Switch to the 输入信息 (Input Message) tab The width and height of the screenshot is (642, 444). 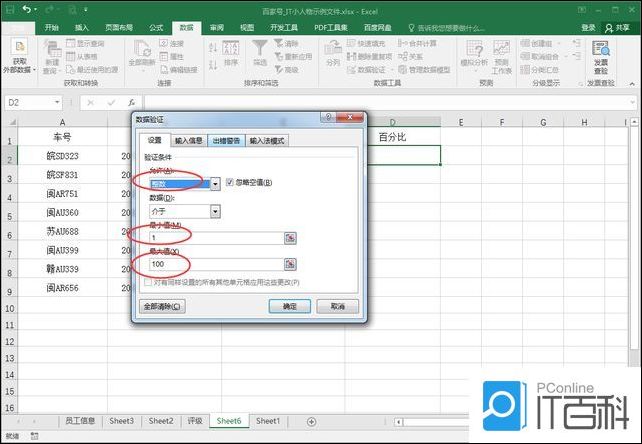[x=188, y=140]
